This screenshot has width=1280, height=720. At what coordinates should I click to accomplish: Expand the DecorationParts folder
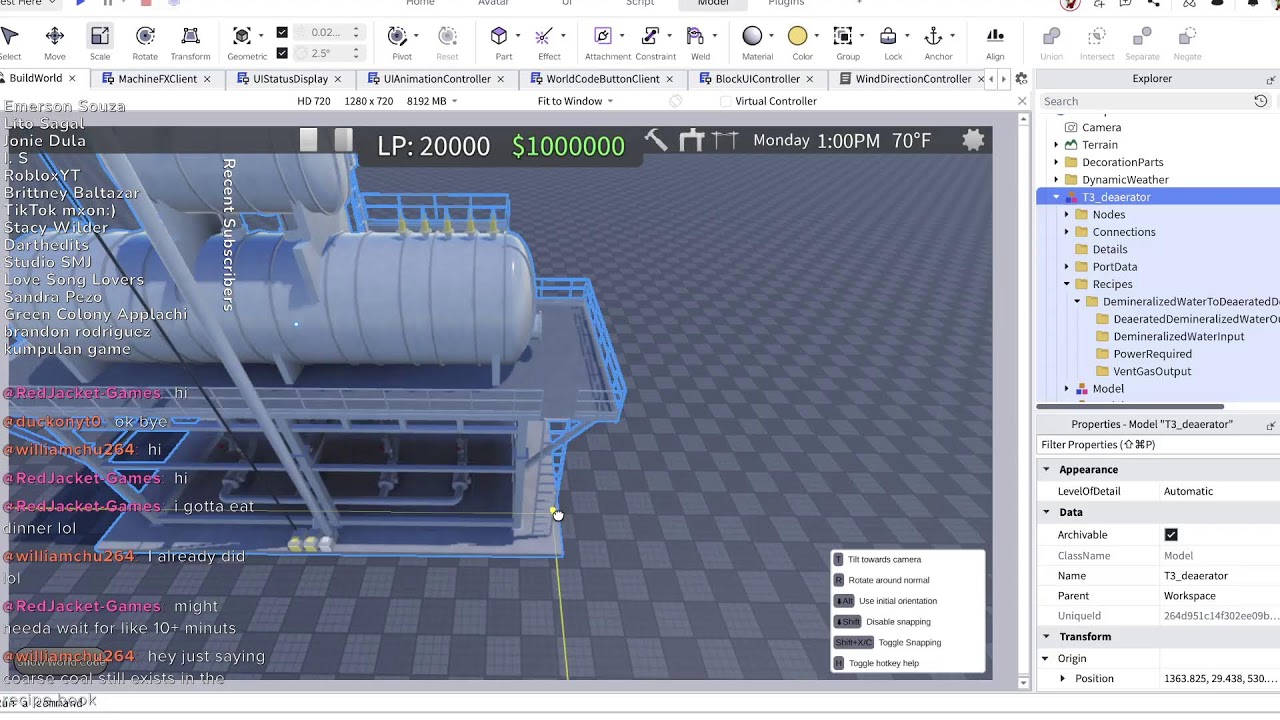[x=1056, y=162]
